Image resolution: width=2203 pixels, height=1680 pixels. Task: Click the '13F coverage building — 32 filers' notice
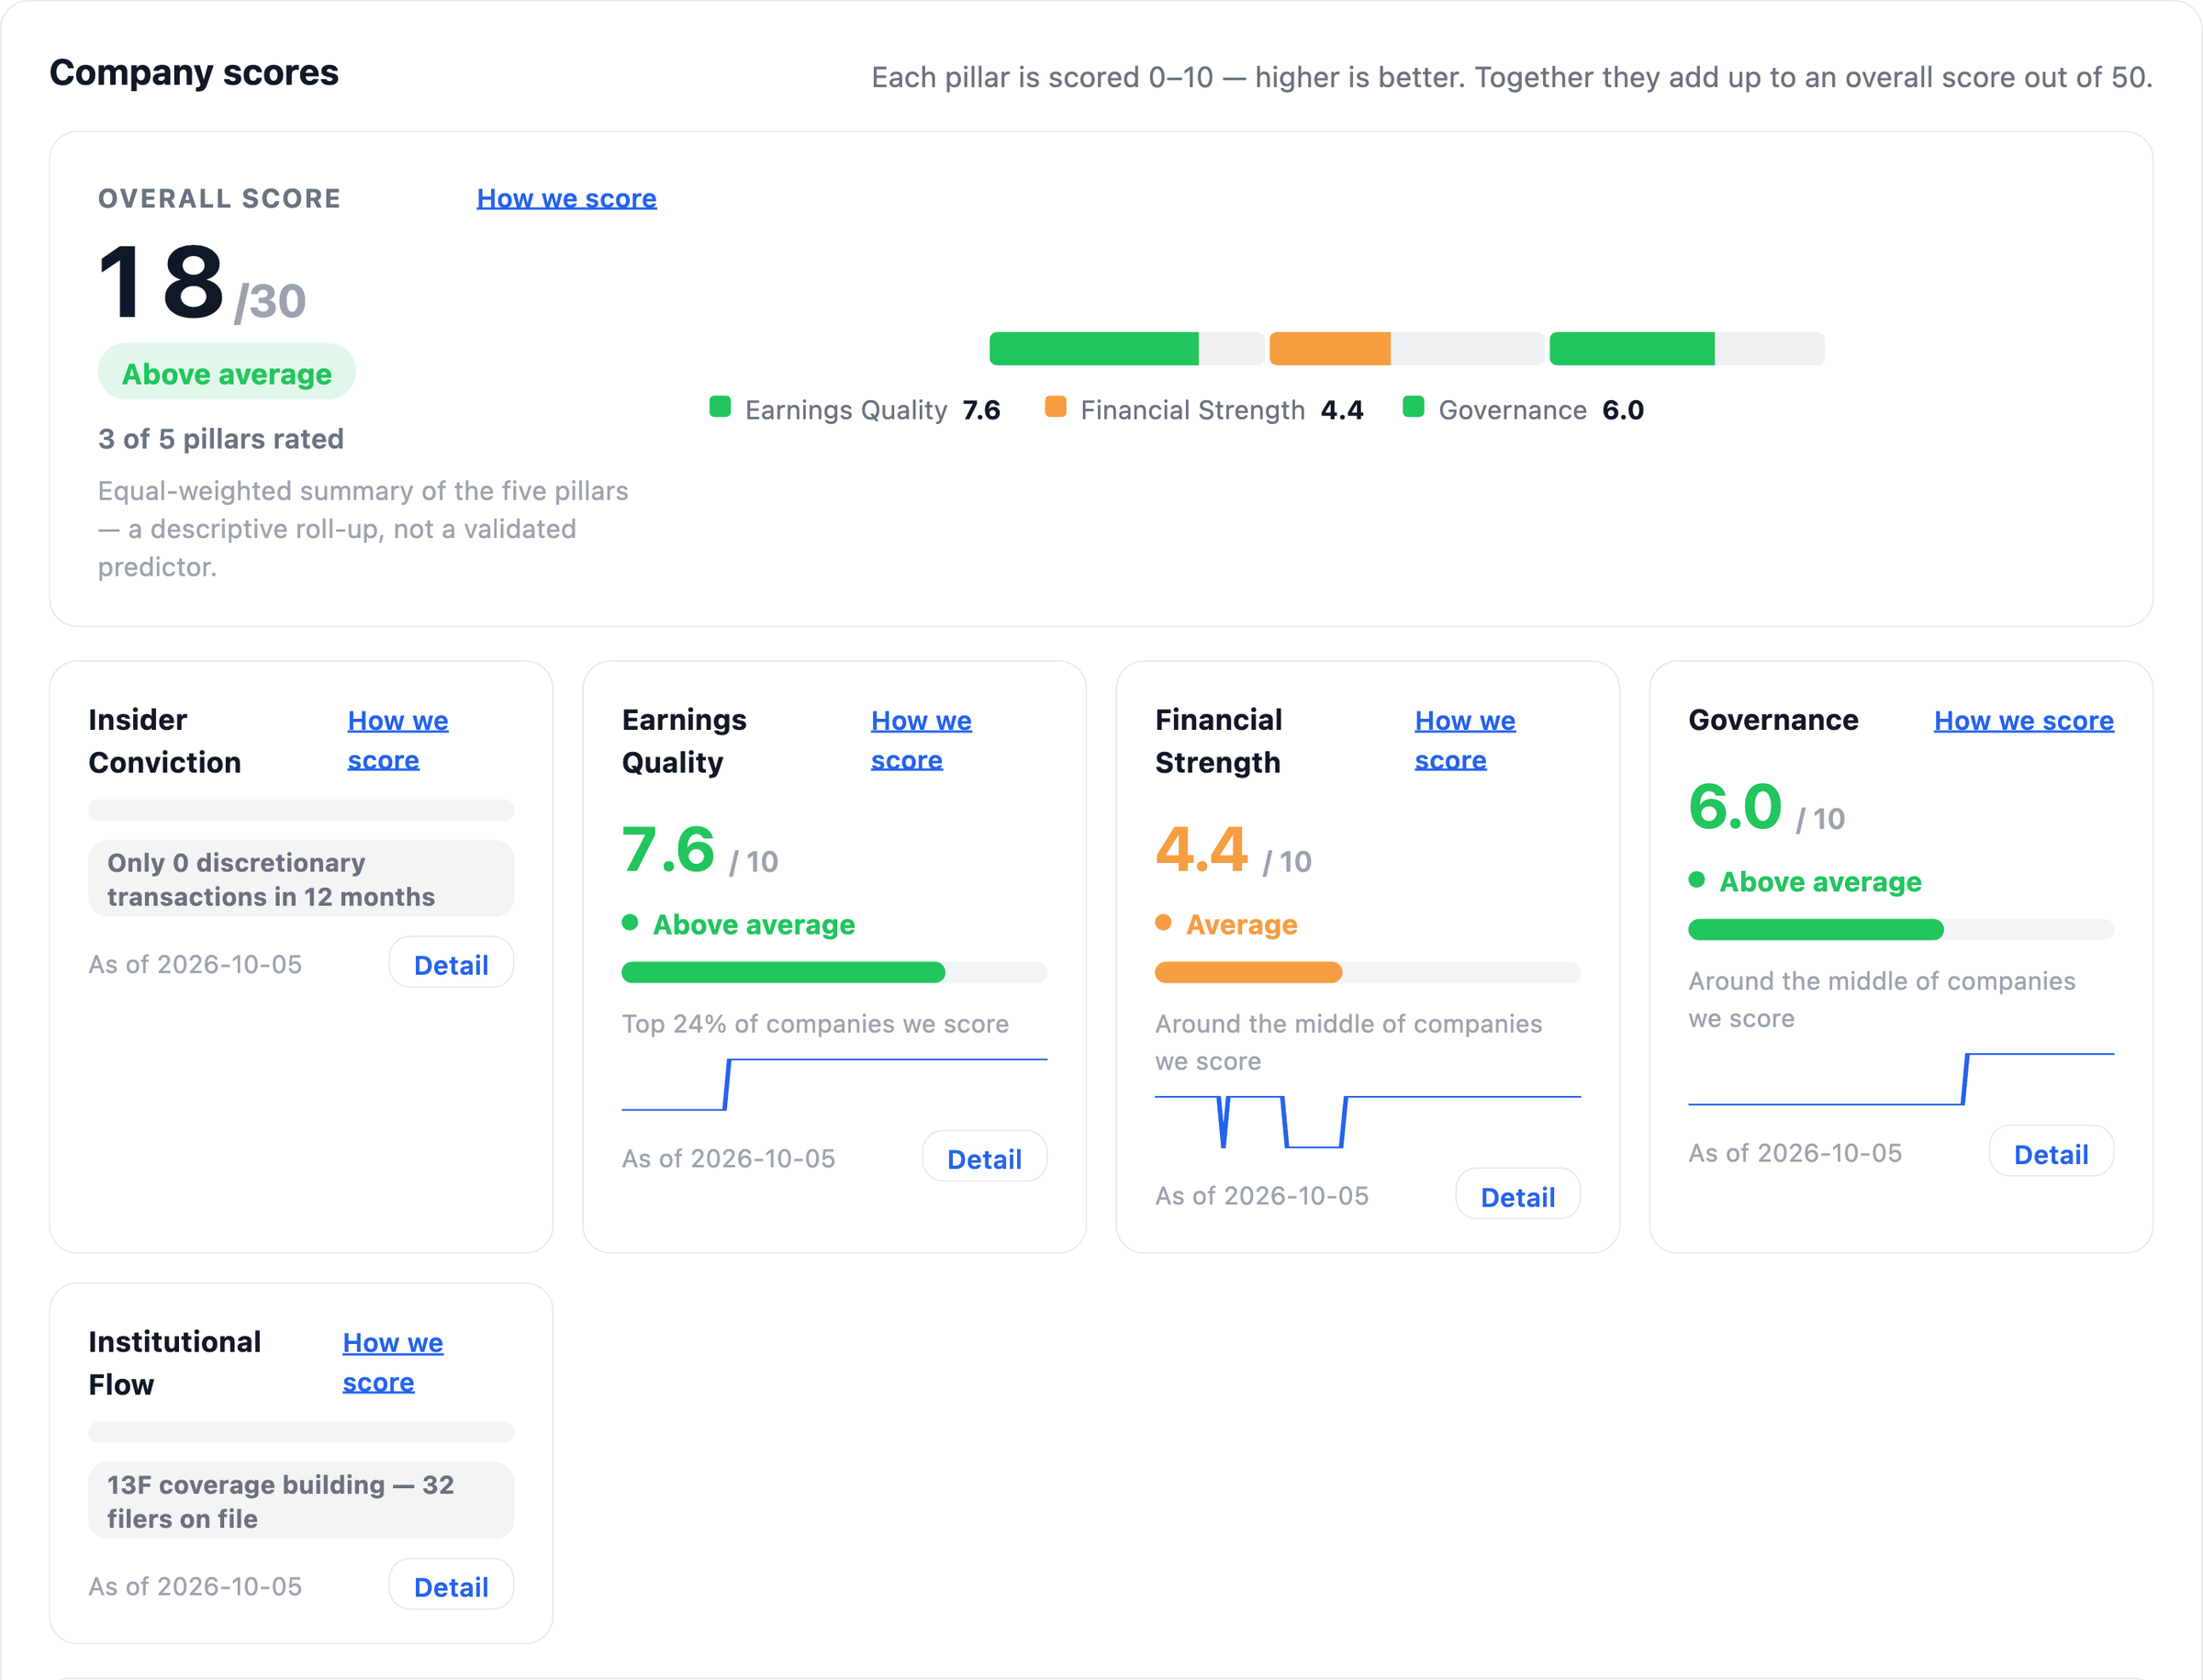coord(301,1501)
